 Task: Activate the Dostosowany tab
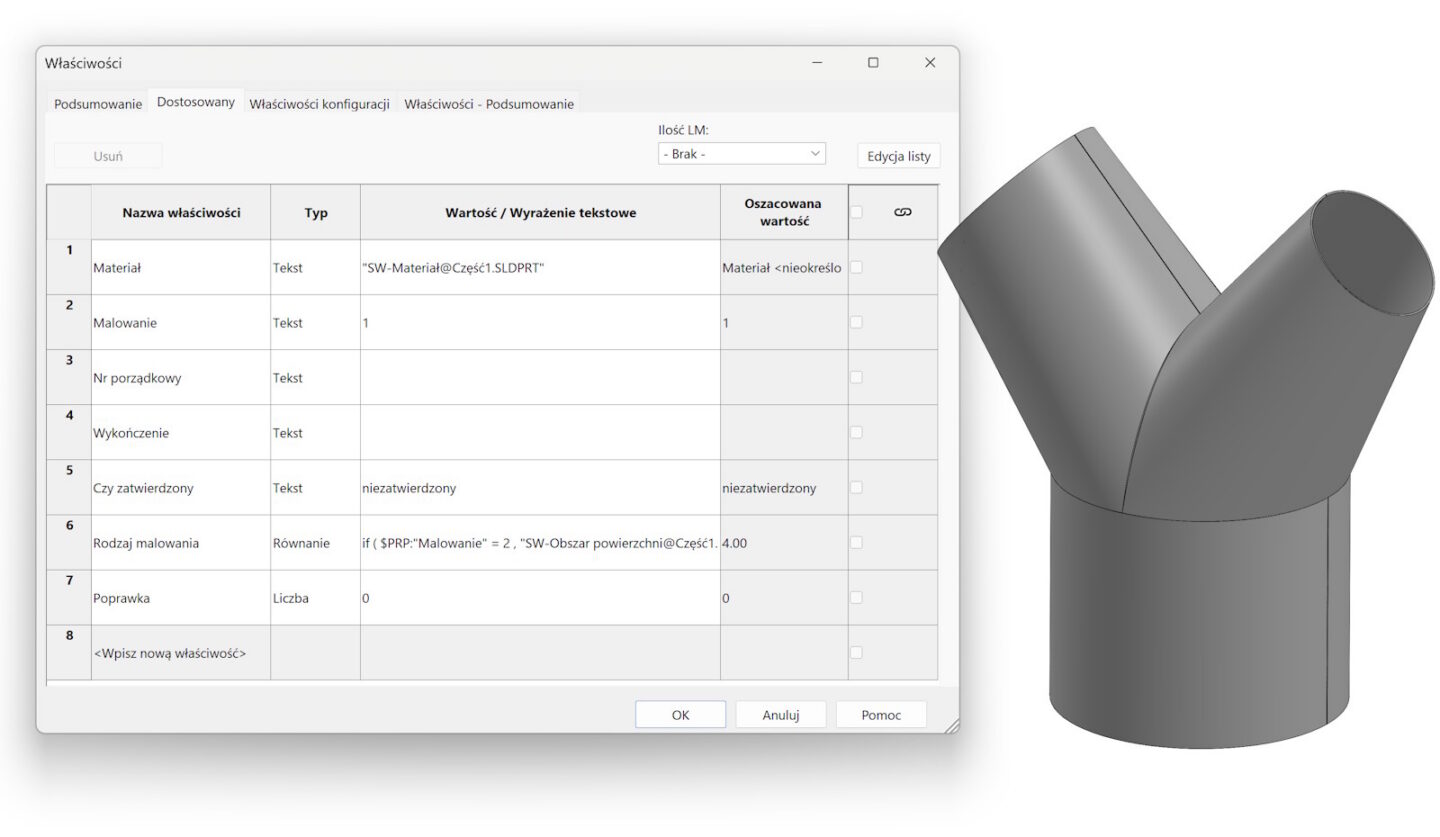(x=195, y=101)
